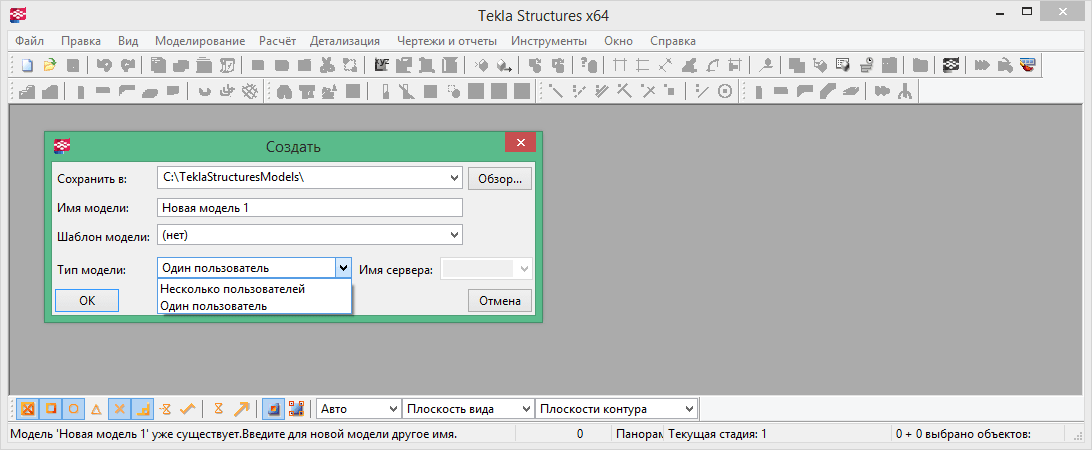Viewport: 1092px width, 450px height.
Task: Close the Создать dialog with red X
Action: click(x=520, y=142)
